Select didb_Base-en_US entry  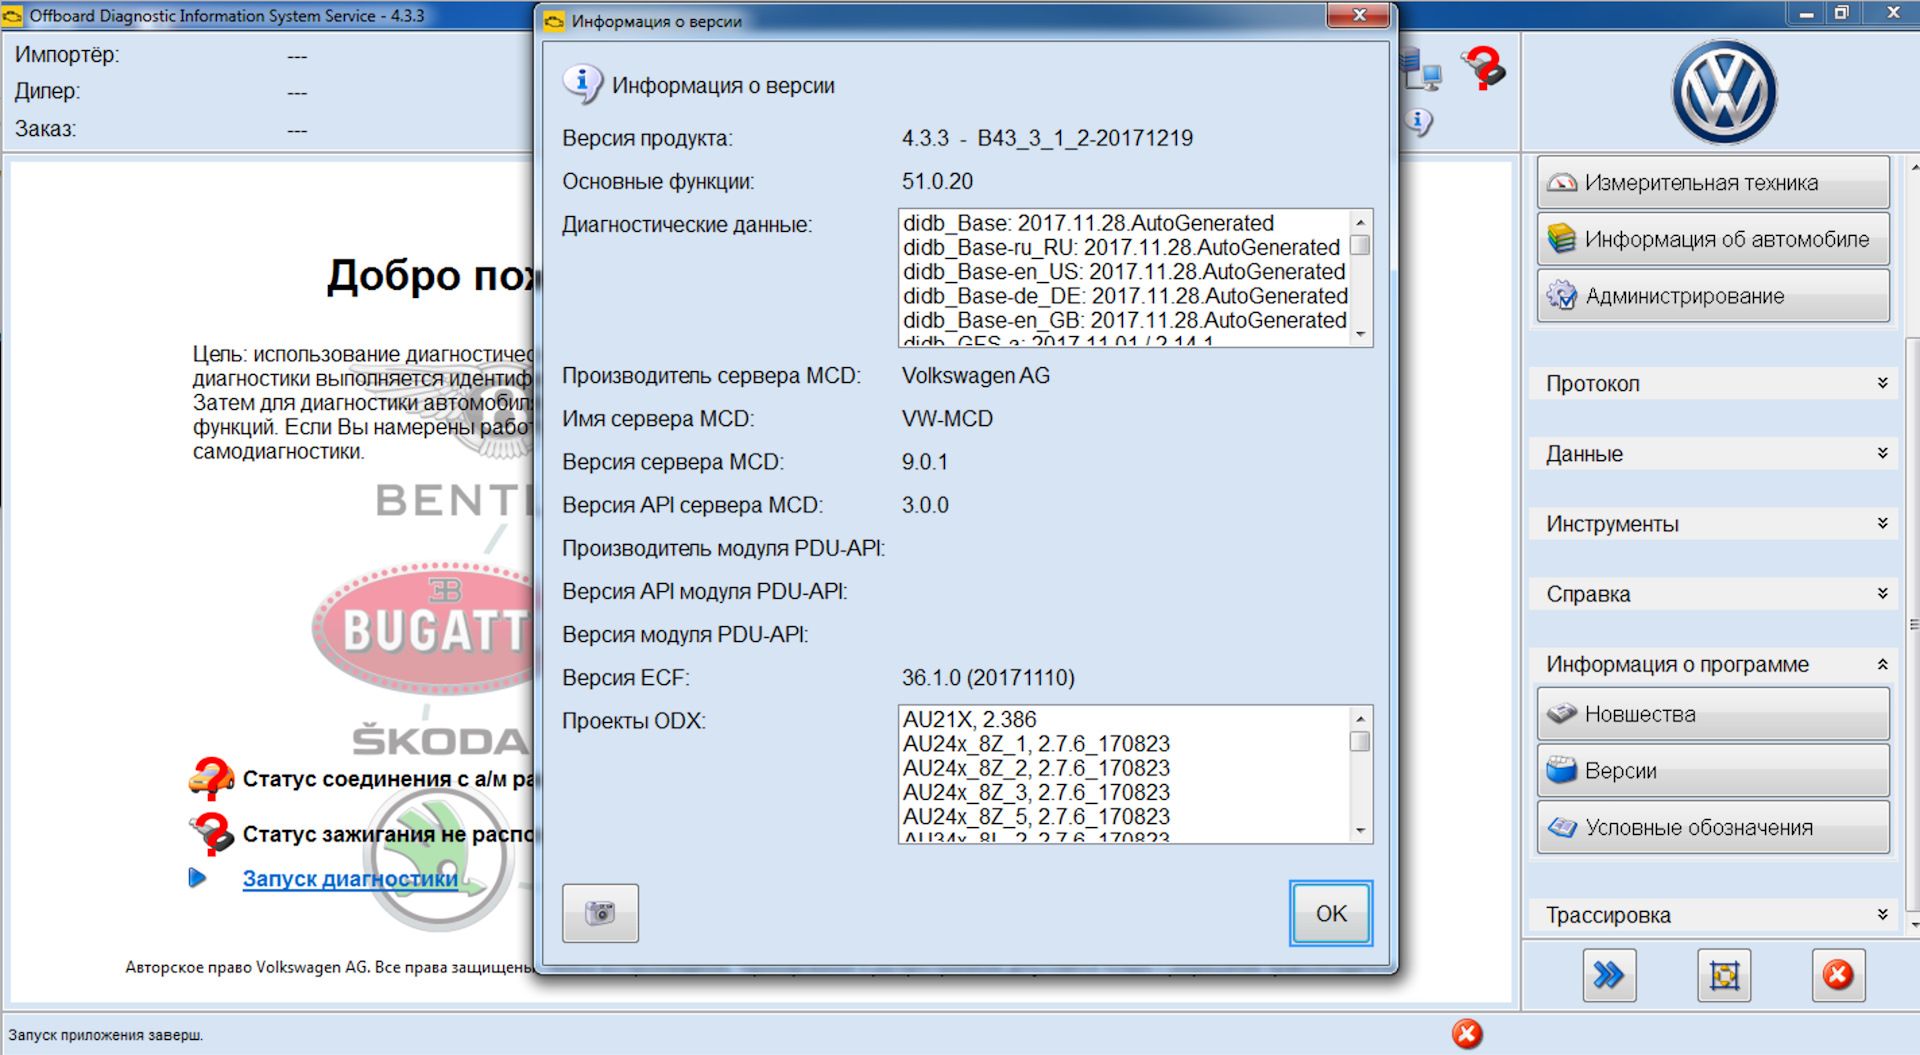1124,272
